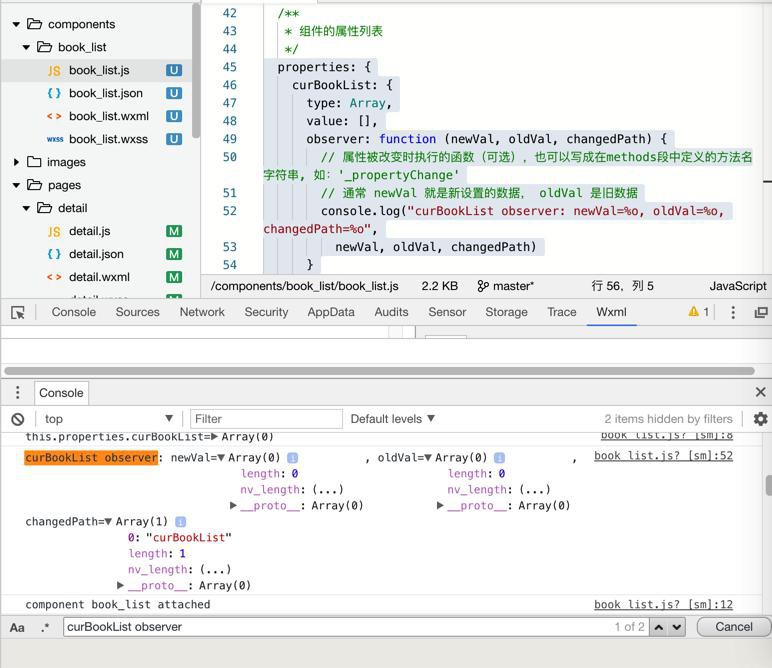Click the inspect element picker icon
Image resolution: width=772 pixels, height=668 pixels.
coord(18,312)
